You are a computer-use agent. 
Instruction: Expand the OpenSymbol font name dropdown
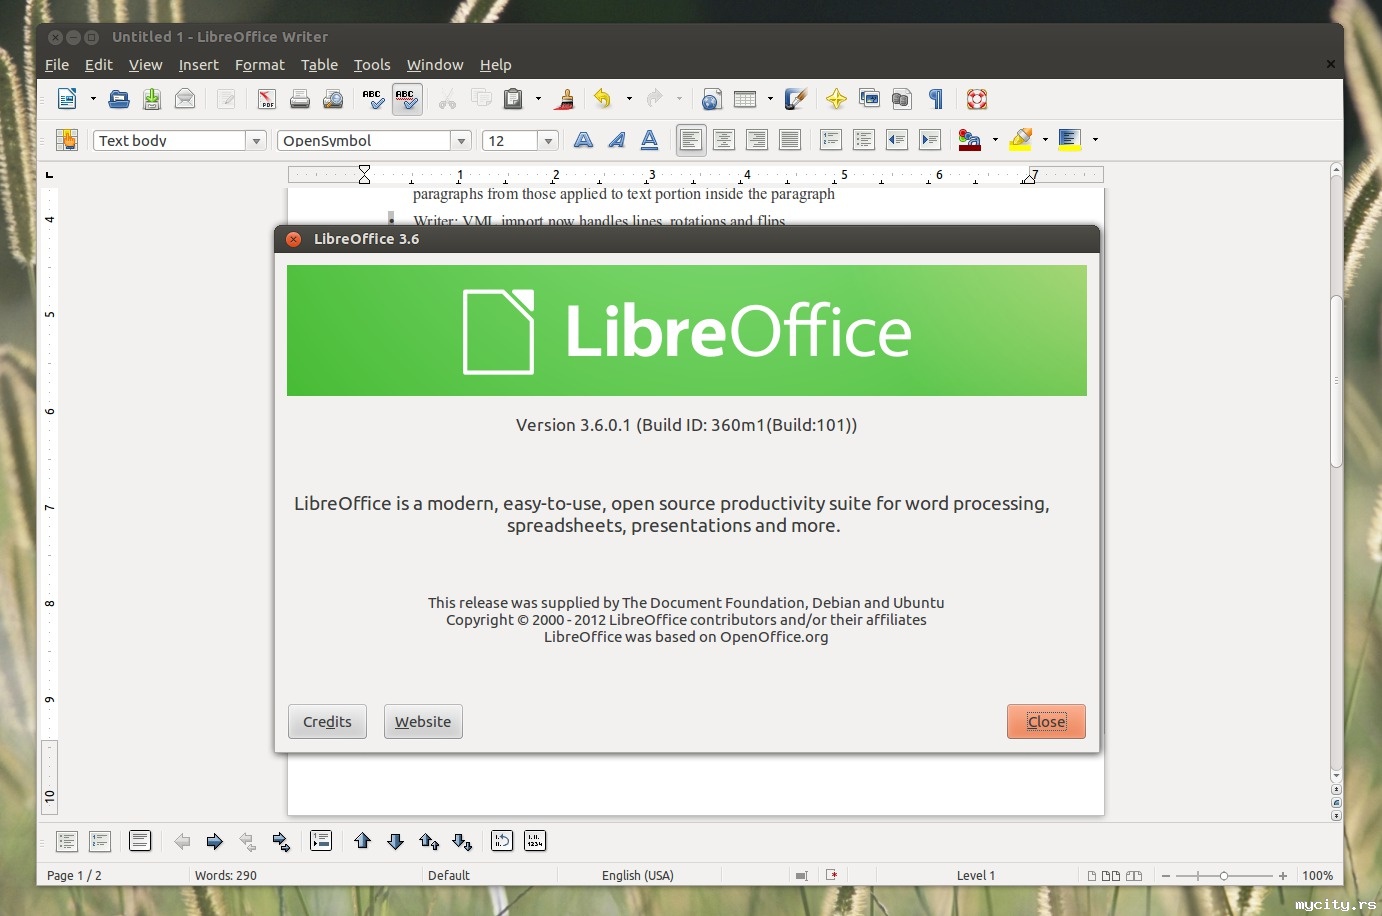click(x=461, y=141)
